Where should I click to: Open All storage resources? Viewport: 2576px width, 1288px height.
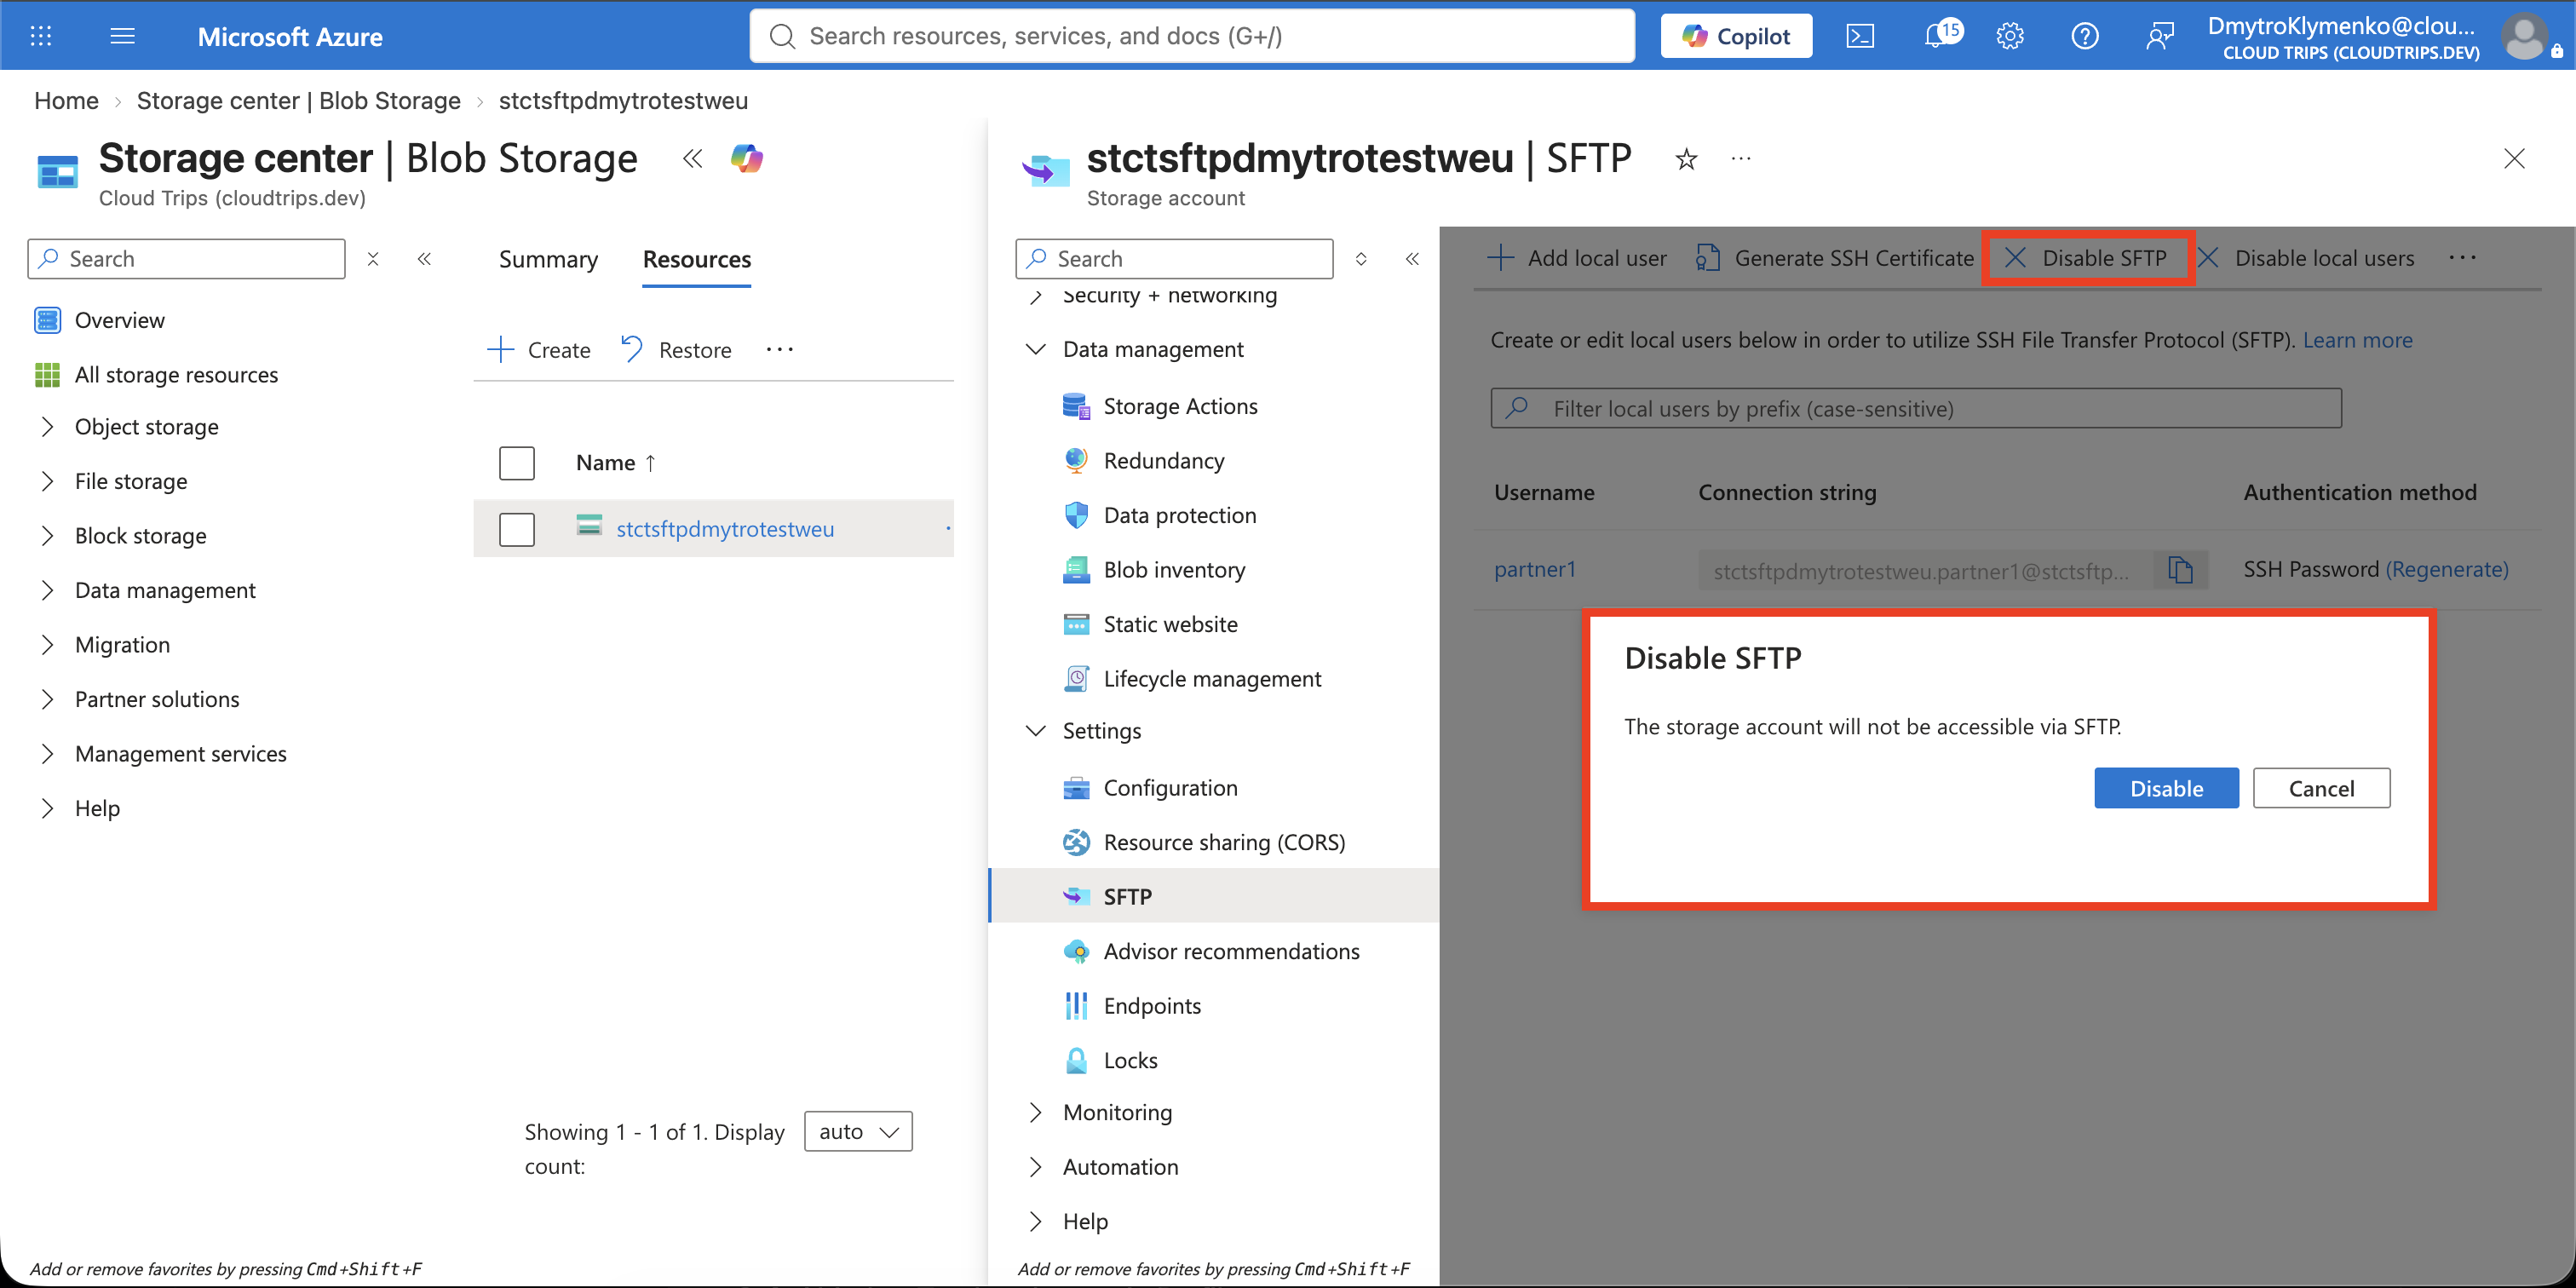pyautogui.click(x=176, y=375)
